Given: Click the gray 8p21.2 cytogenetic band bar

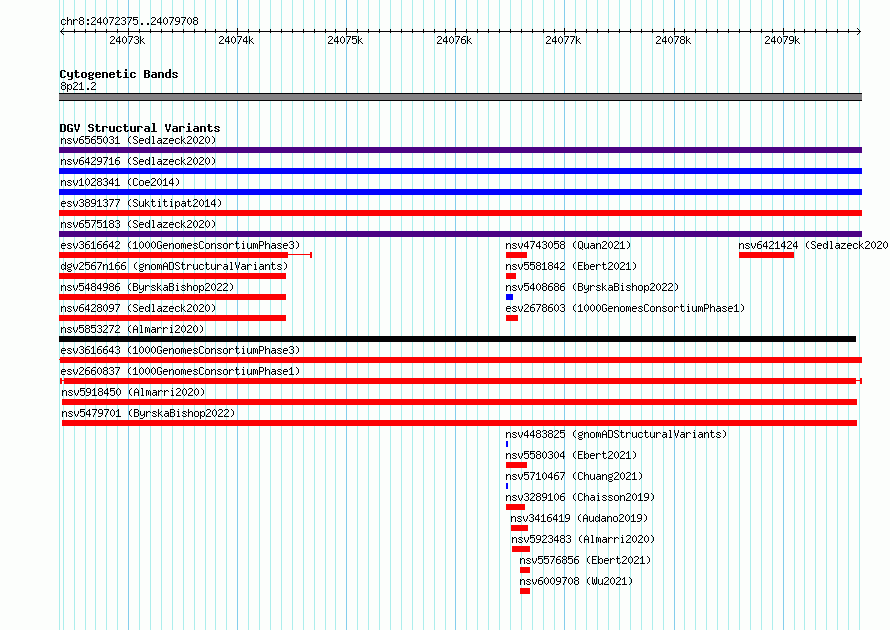Looking at the screenshot, I should [460, 97].
